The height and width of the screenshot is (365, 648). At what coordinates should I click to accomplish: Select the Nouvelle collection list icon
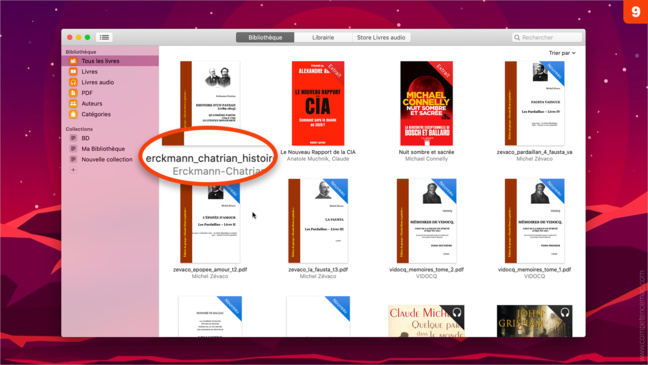(73, 159)
